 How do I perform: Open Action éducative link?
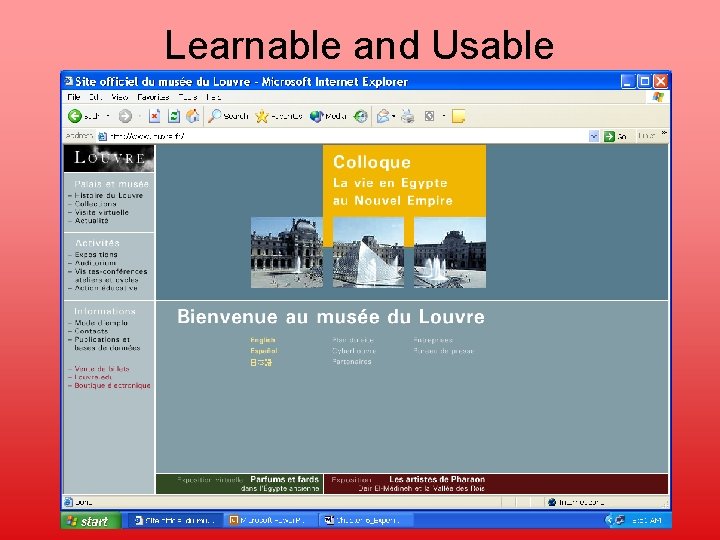(106, 288)
